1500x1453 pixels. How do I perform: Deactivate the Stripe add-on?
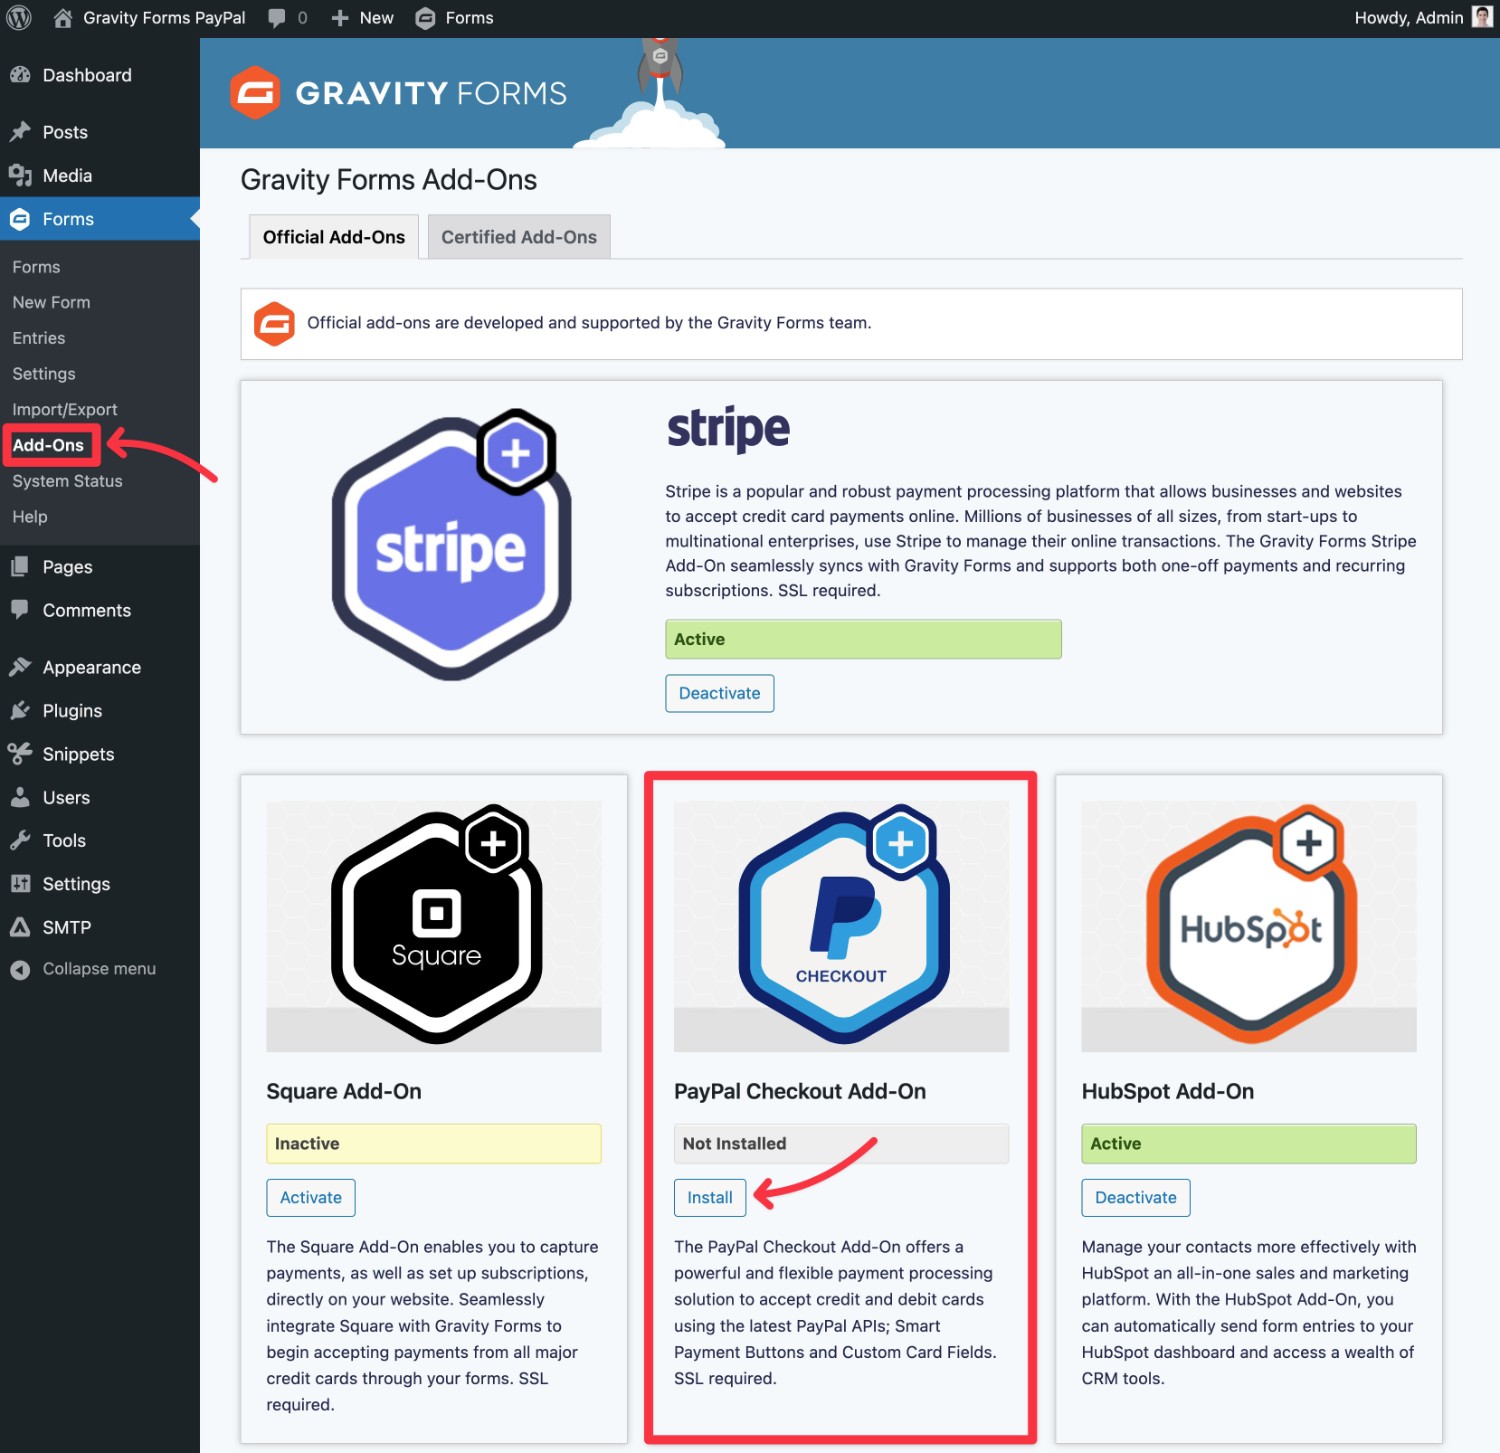click(720, 693)
